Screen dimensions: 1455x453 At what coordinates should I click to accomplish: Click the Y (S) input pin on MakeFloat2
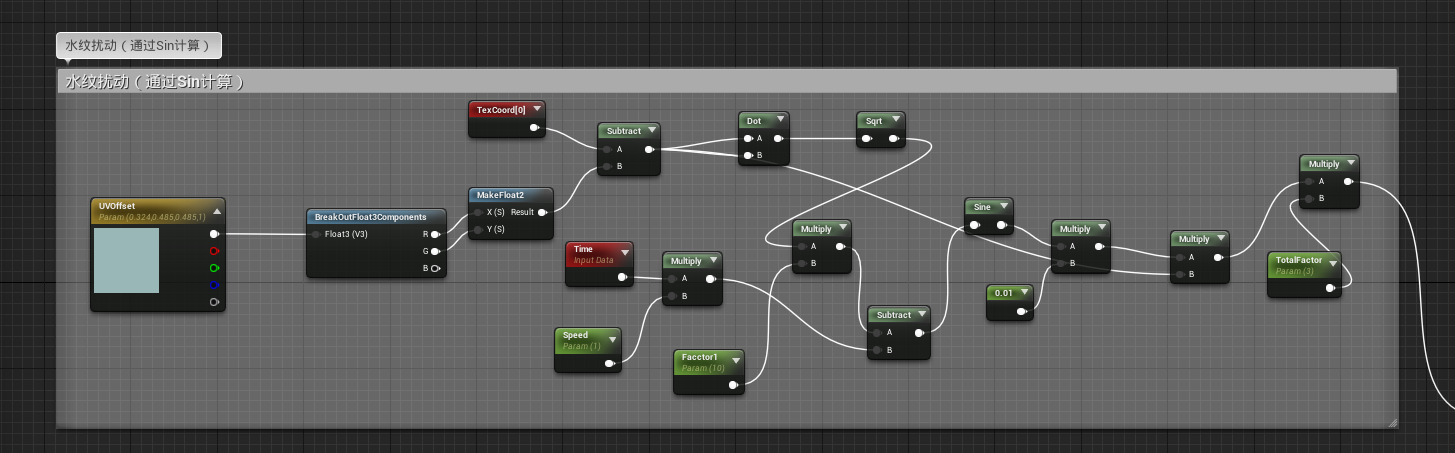coord(479,229)
